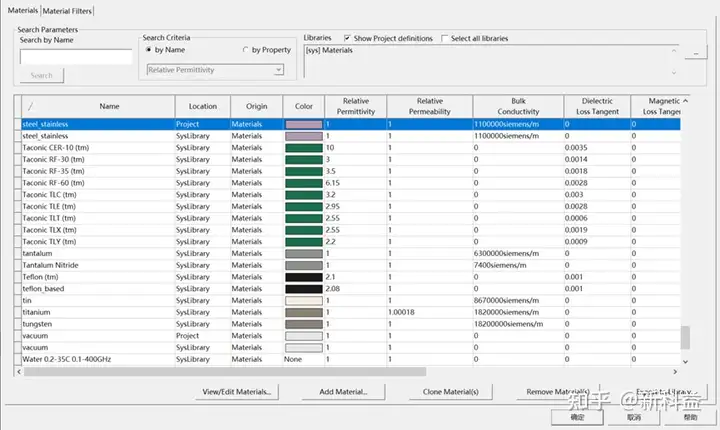Toggle Show Project definitions checkbox
The width and height of the screenshot is (720, 430).
(x=347, y=38)
